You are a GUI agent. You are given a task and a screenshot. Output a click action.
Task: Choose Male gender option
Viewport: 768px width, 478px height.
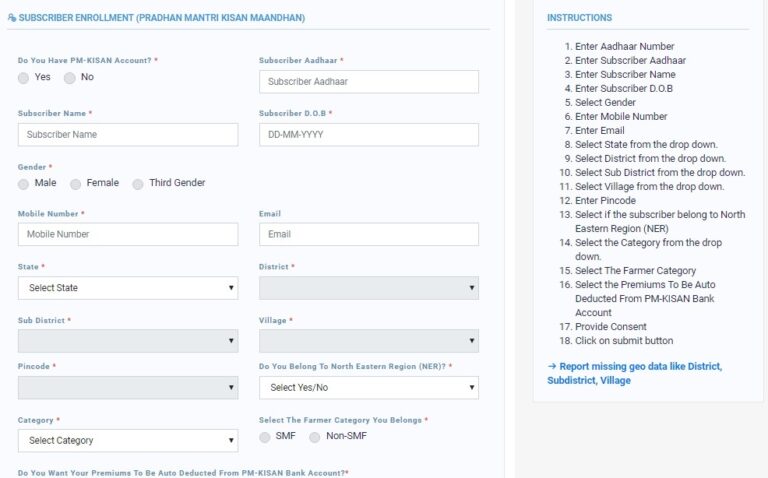[x=24, y=184]
